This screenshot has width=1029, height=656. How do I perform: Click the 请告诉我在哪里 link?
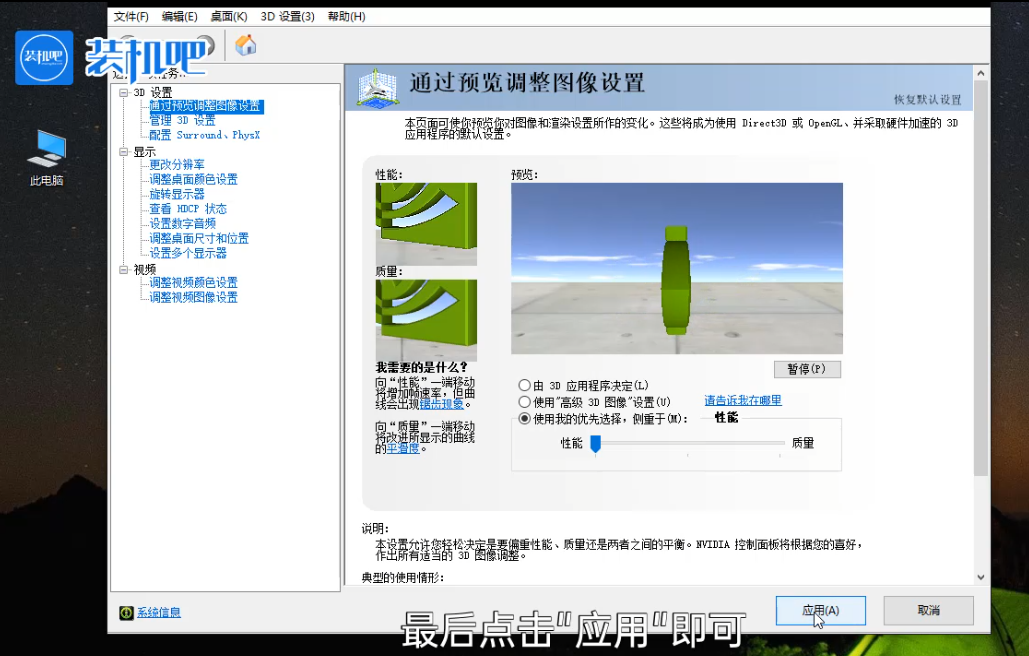tap(742, 402)
